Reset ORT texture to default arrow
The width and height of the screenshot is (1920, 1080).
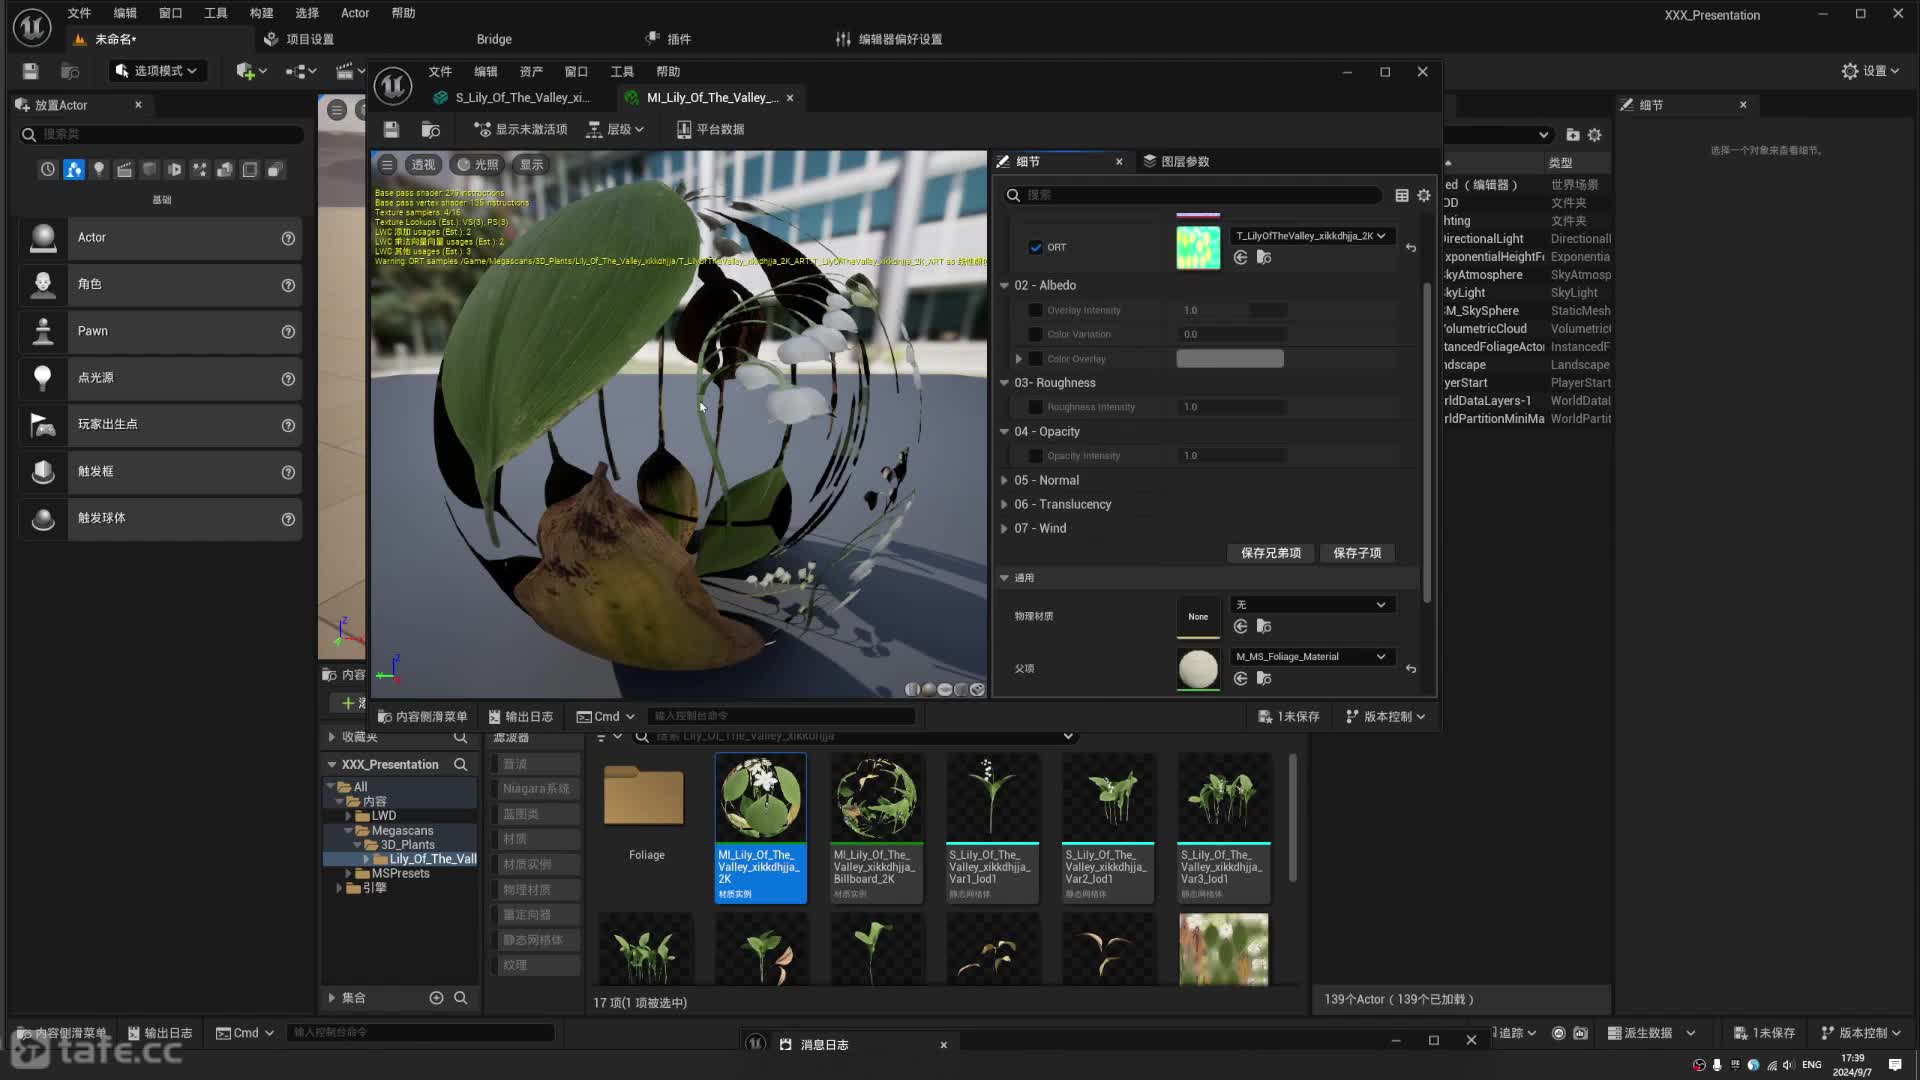click(1410, 247)
